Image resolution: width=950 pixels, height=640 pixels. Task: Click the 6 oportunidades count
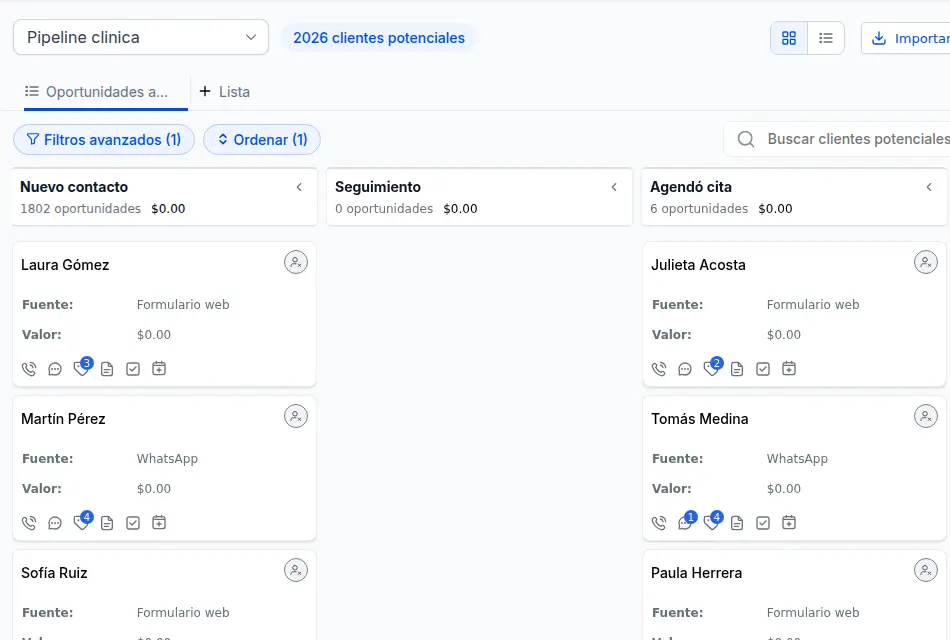coord(699,209)
